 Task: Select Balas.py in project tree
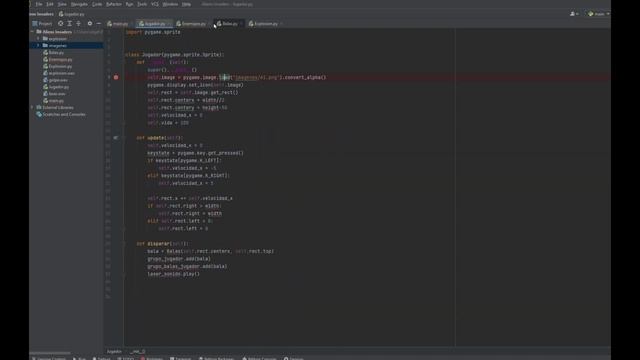tap(54, 53)
